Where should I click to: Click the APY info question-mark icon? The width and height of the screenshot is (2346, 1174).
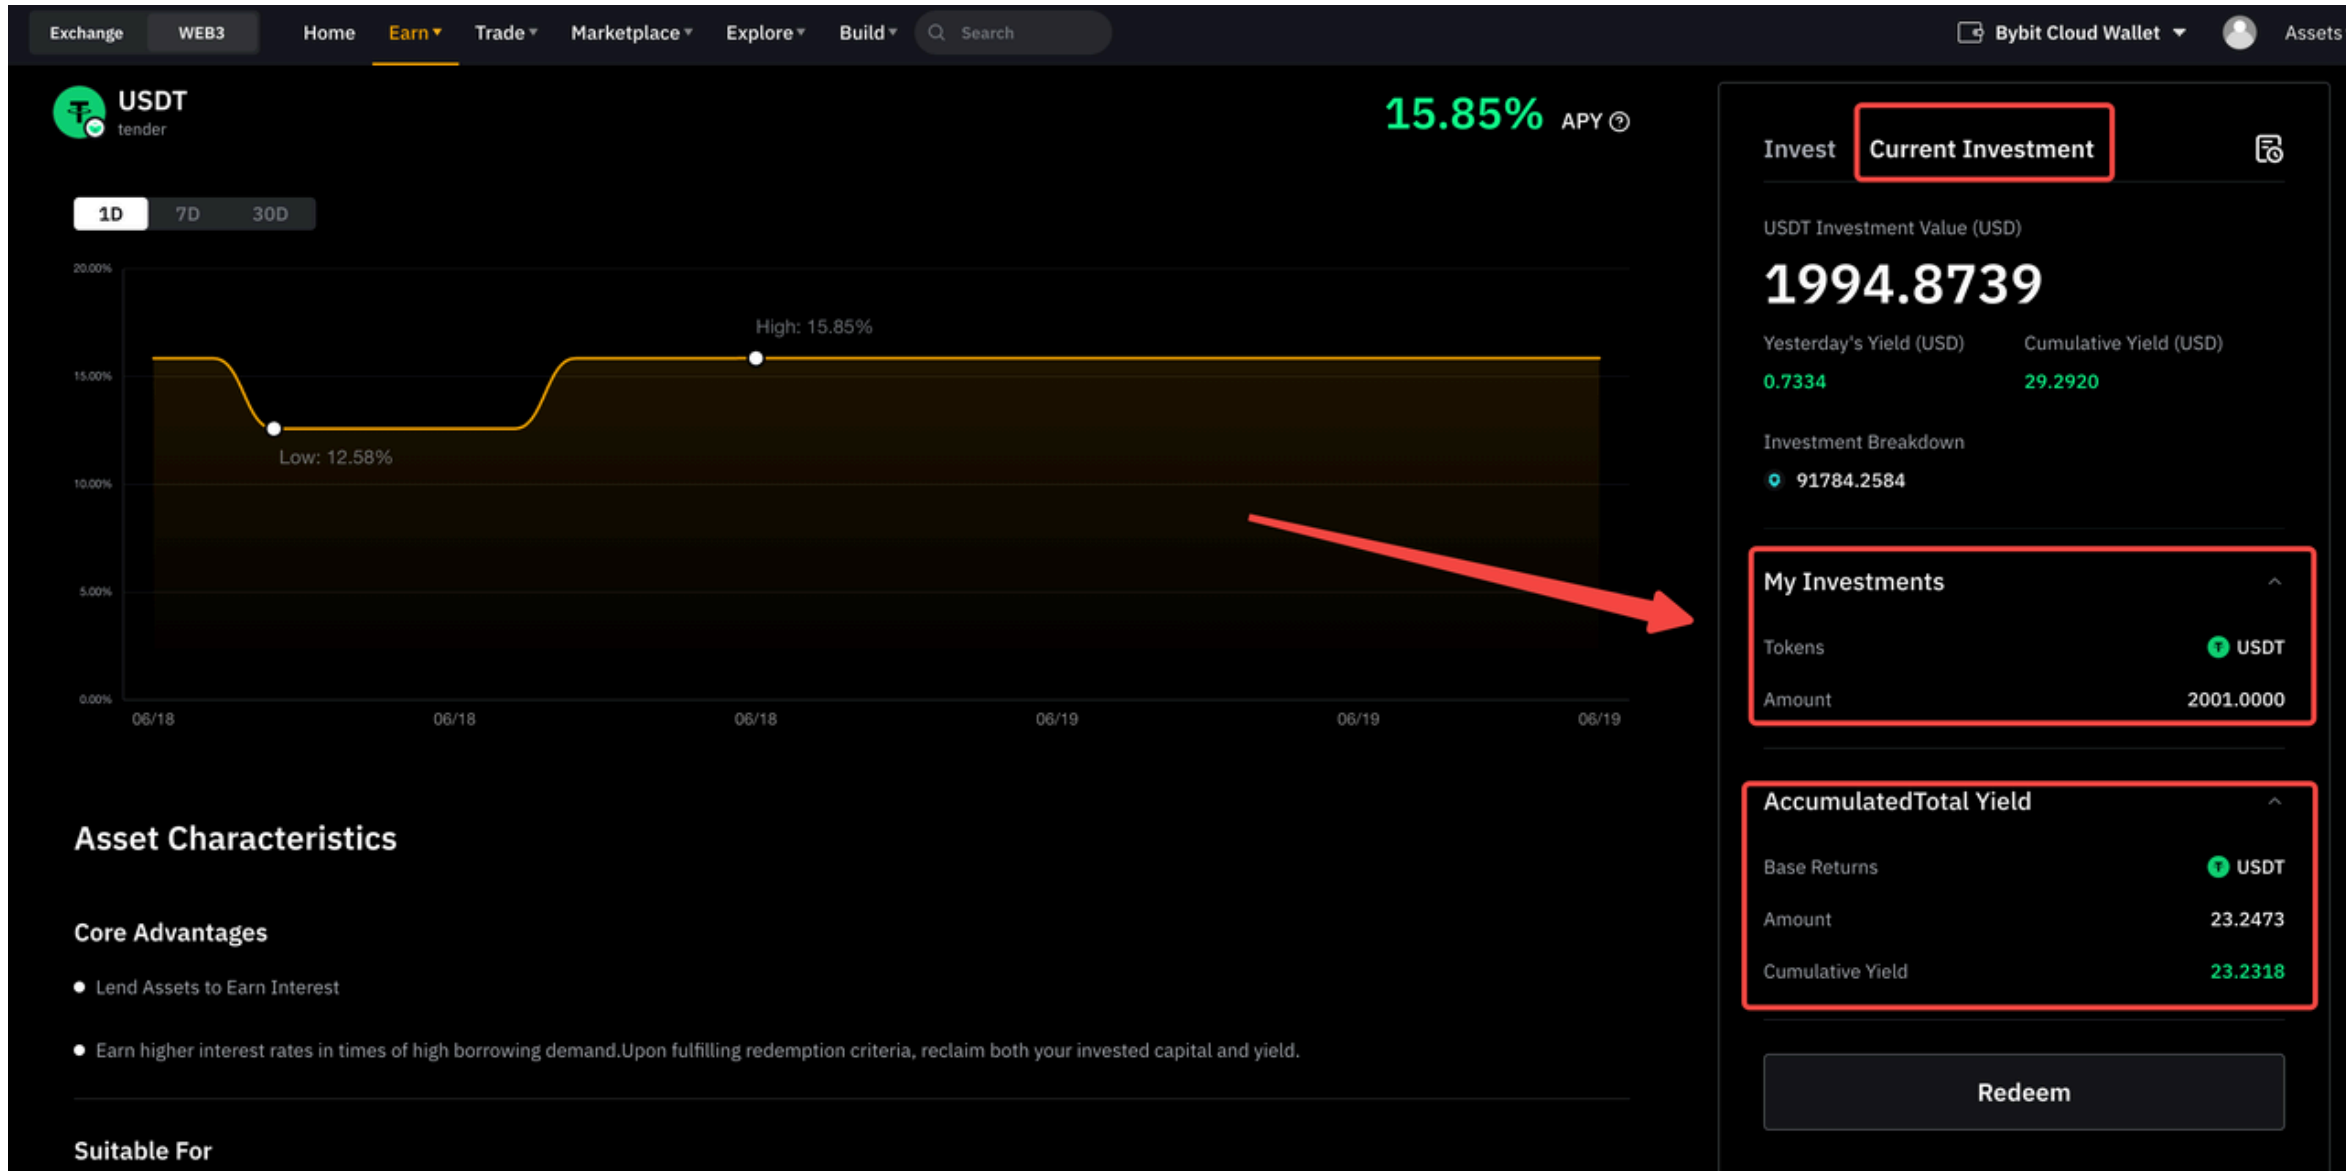(x=1619, y=122)
